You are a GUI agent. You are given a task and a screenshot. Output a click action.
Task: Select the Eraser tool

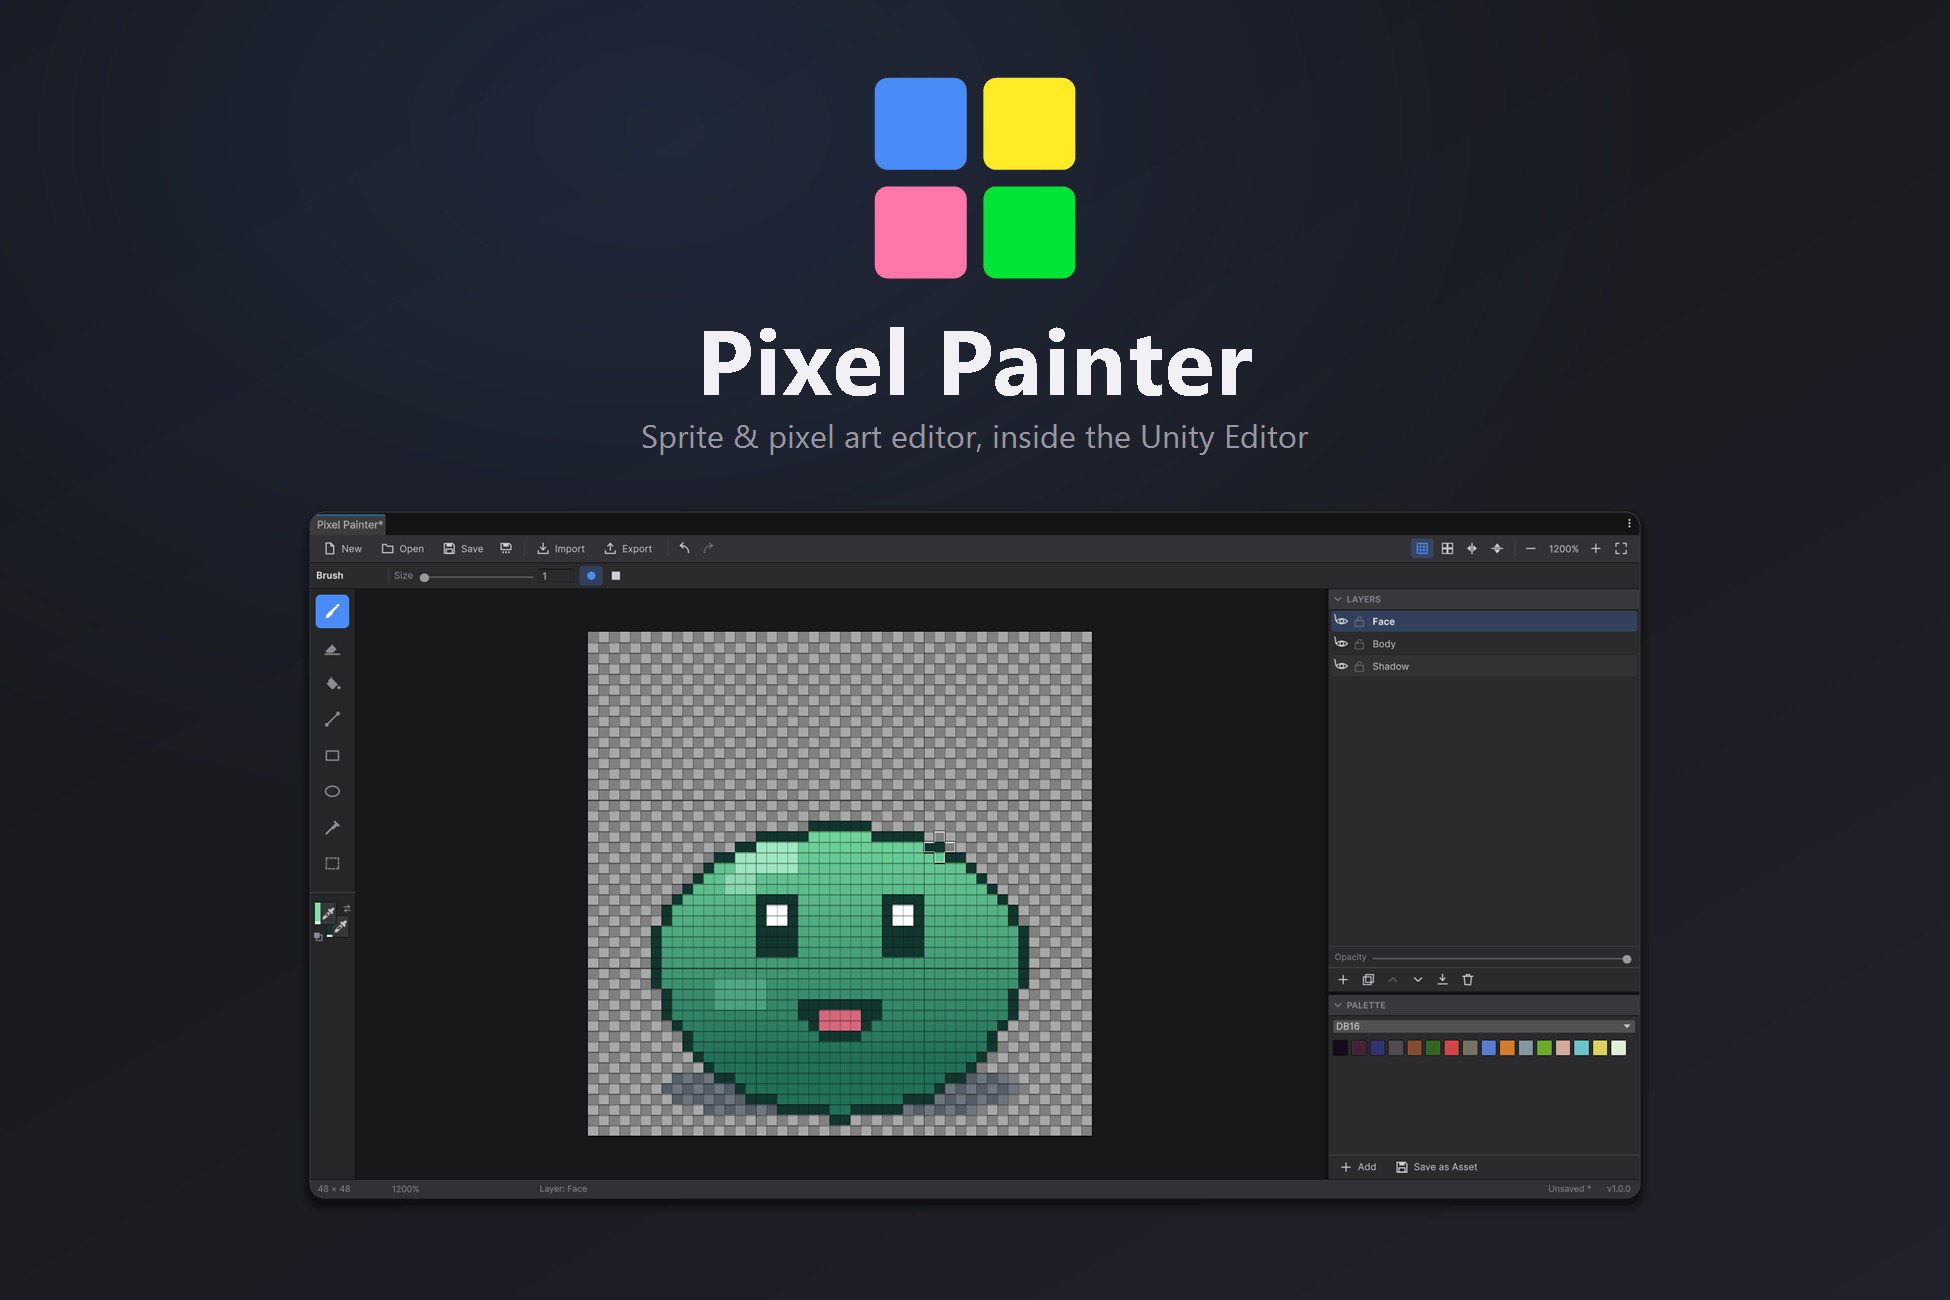pyautogui.click(x=332, y=649)
